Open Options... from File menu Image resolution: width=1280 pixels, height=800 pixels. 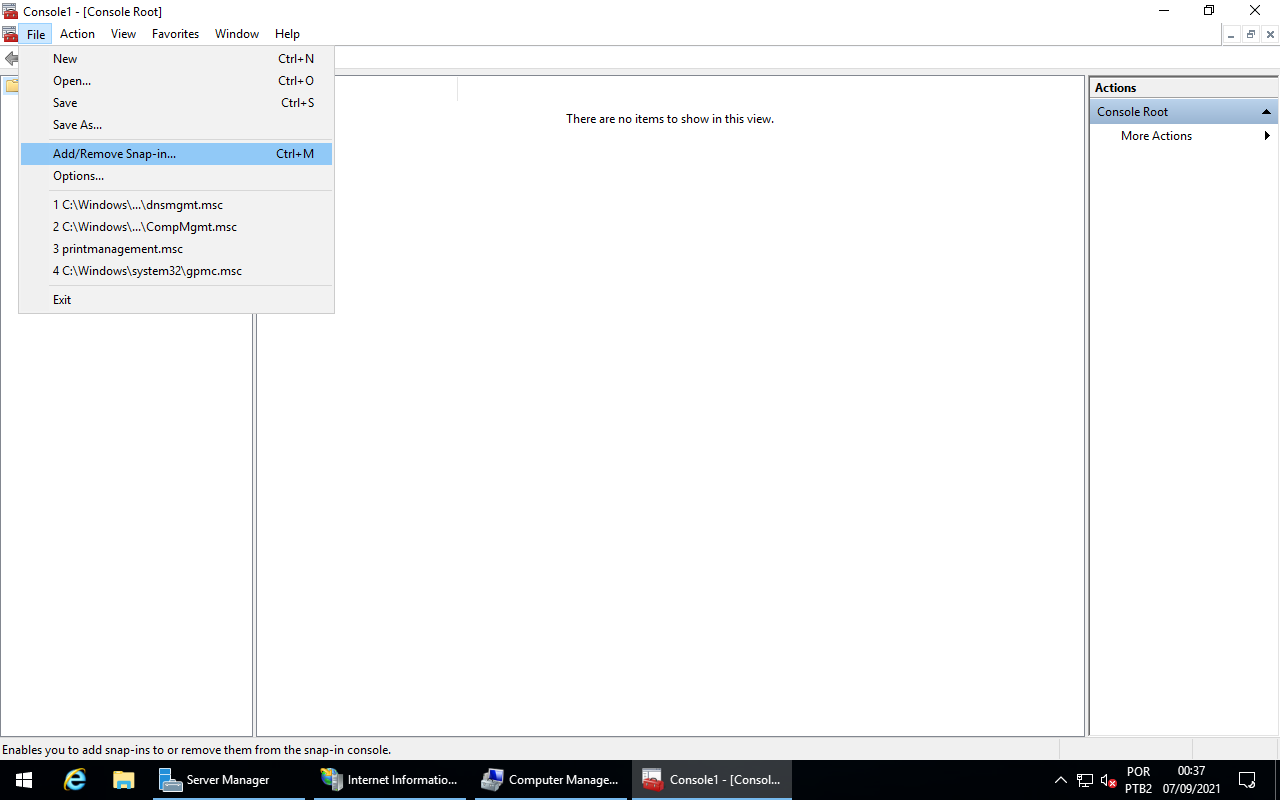pyautogui.click(x=78, y=176)
